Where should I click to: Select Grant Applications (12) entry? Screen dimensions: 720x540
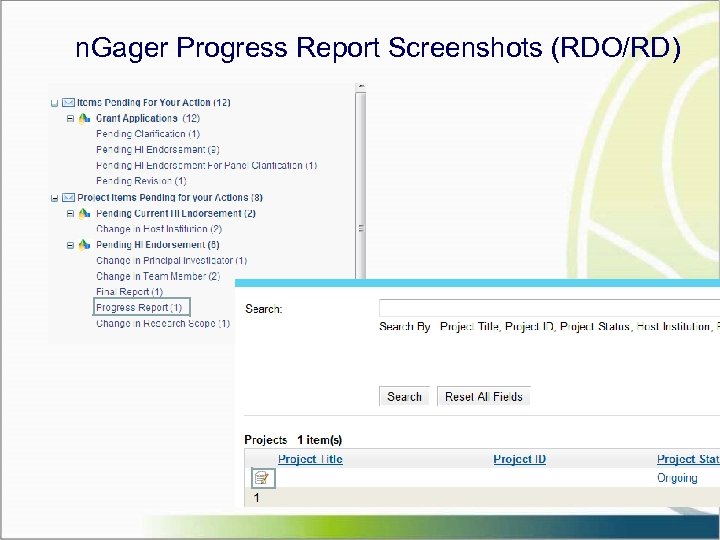pos(148,118)
